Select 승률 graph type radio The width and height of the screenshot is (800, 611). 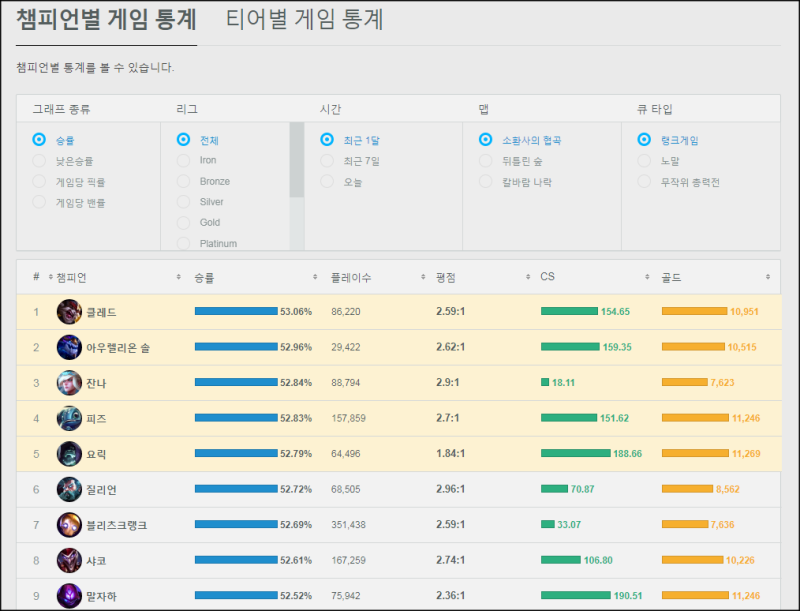(x=39, y=140)
